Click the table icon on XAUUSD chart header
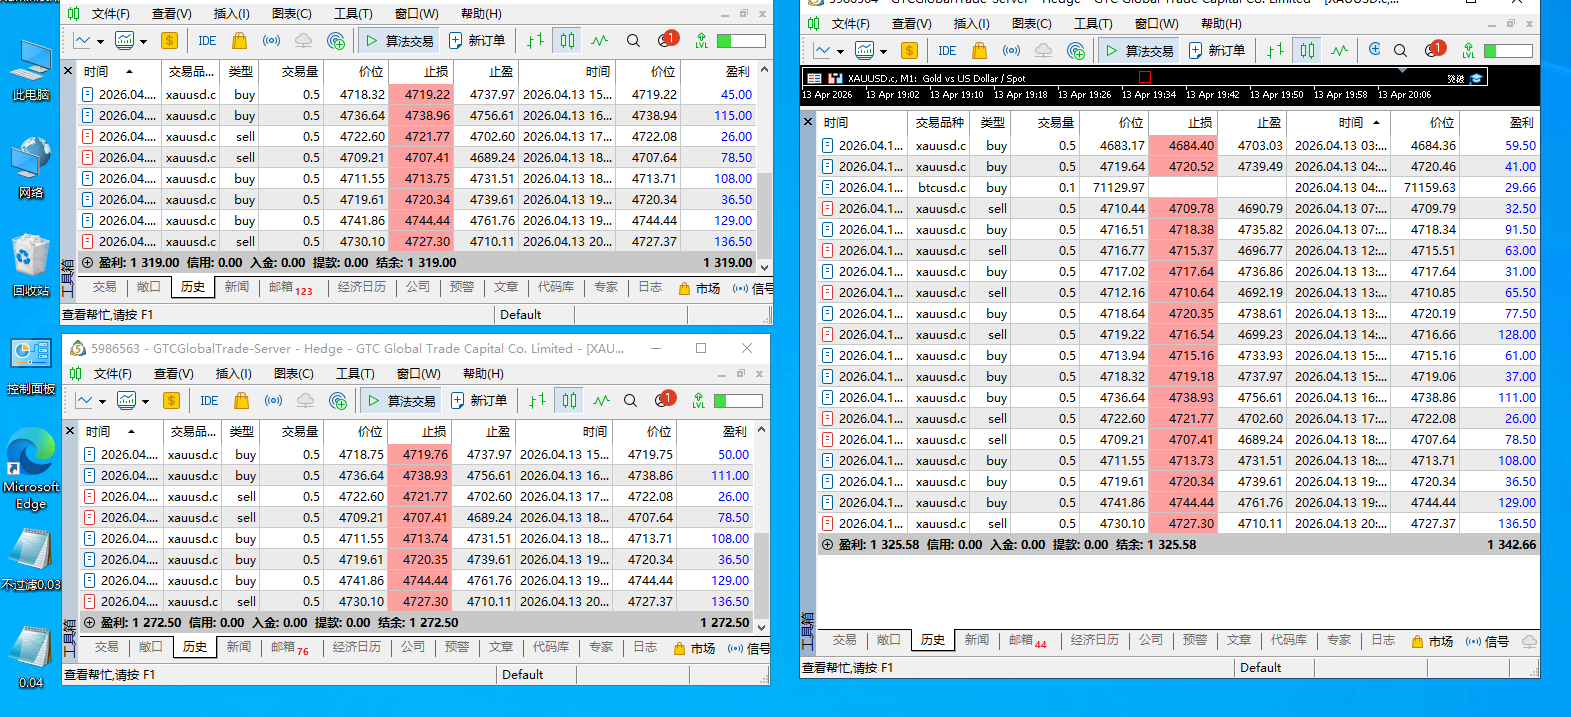 (x=814, y=78)
